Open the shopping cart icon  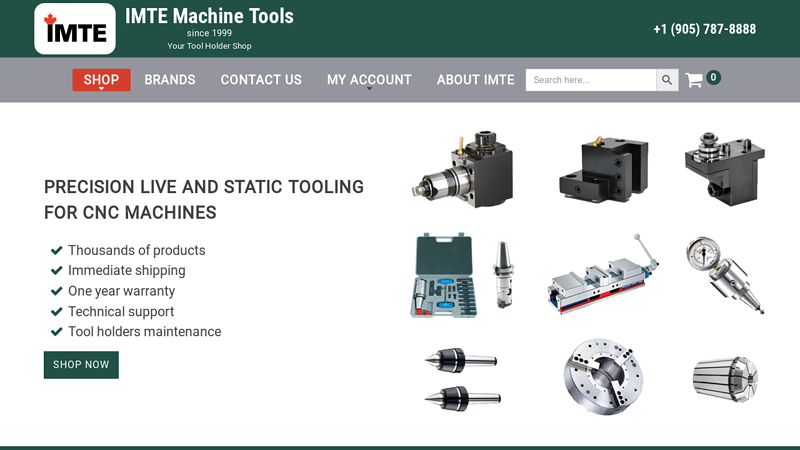coord(694,80)
